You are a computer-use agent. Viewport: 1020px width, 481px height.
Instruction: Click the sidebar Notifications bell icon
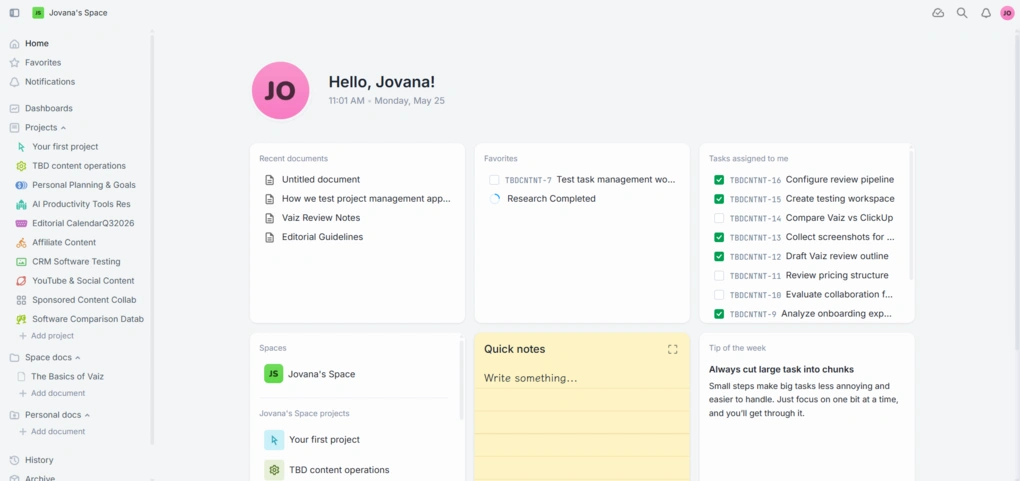coord(14,82)
